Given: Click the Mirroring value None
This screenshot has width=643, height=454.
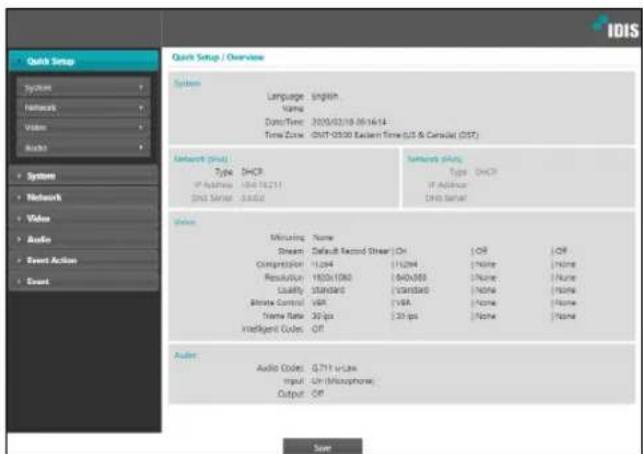Looking at the screenshot, I should (x=323, y=237).
